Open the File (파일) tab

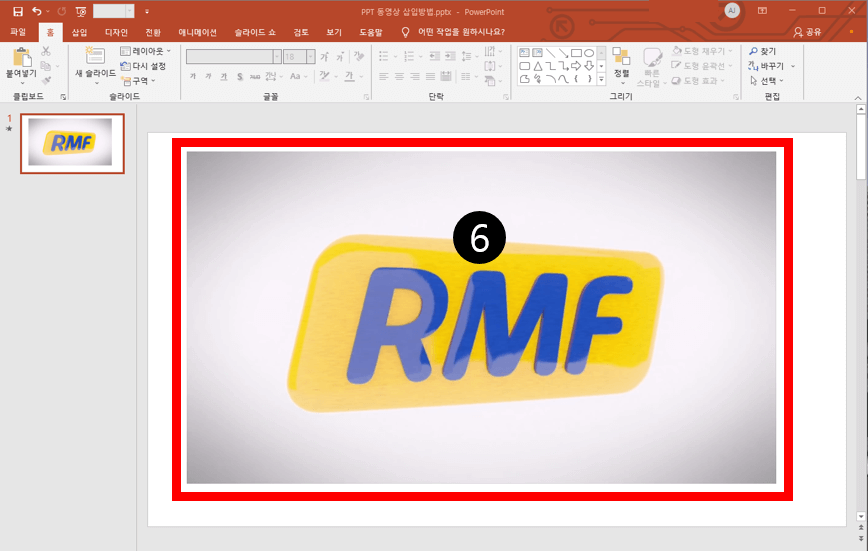click(x=18, y=32)
